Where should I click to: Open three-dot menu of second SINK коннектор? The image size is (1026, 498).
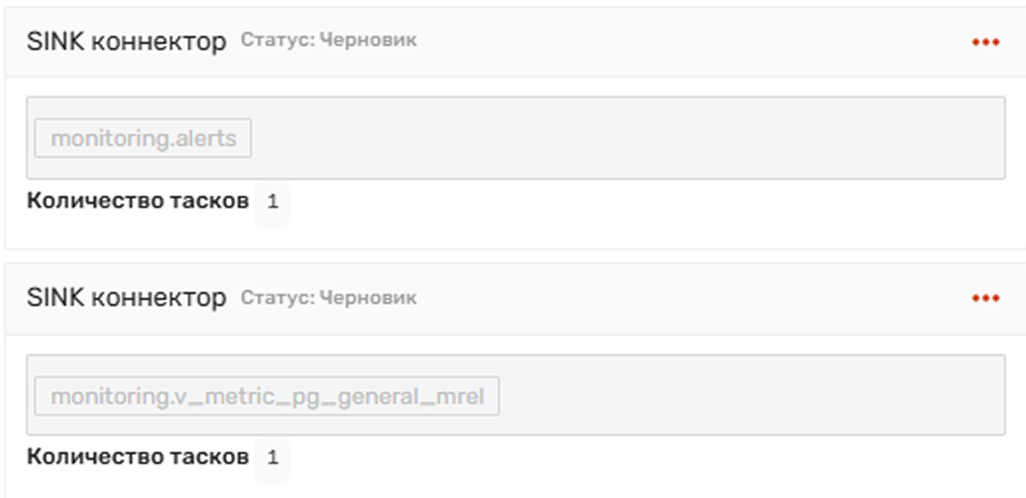pos(985,298)
